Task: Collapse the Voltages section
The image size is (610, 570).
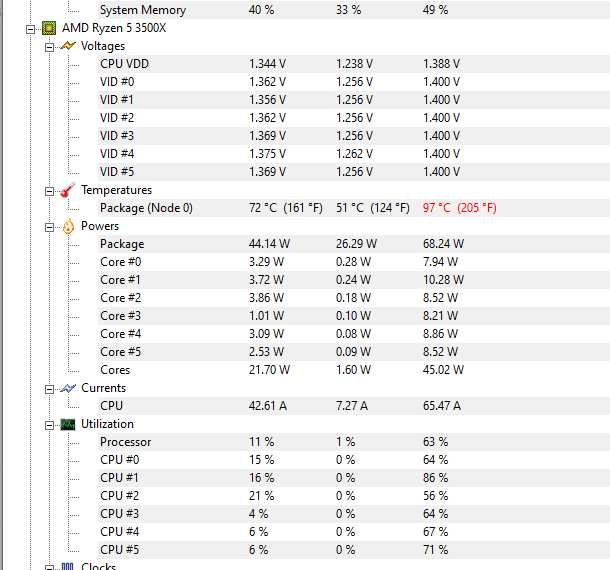Action: (49, 46)
